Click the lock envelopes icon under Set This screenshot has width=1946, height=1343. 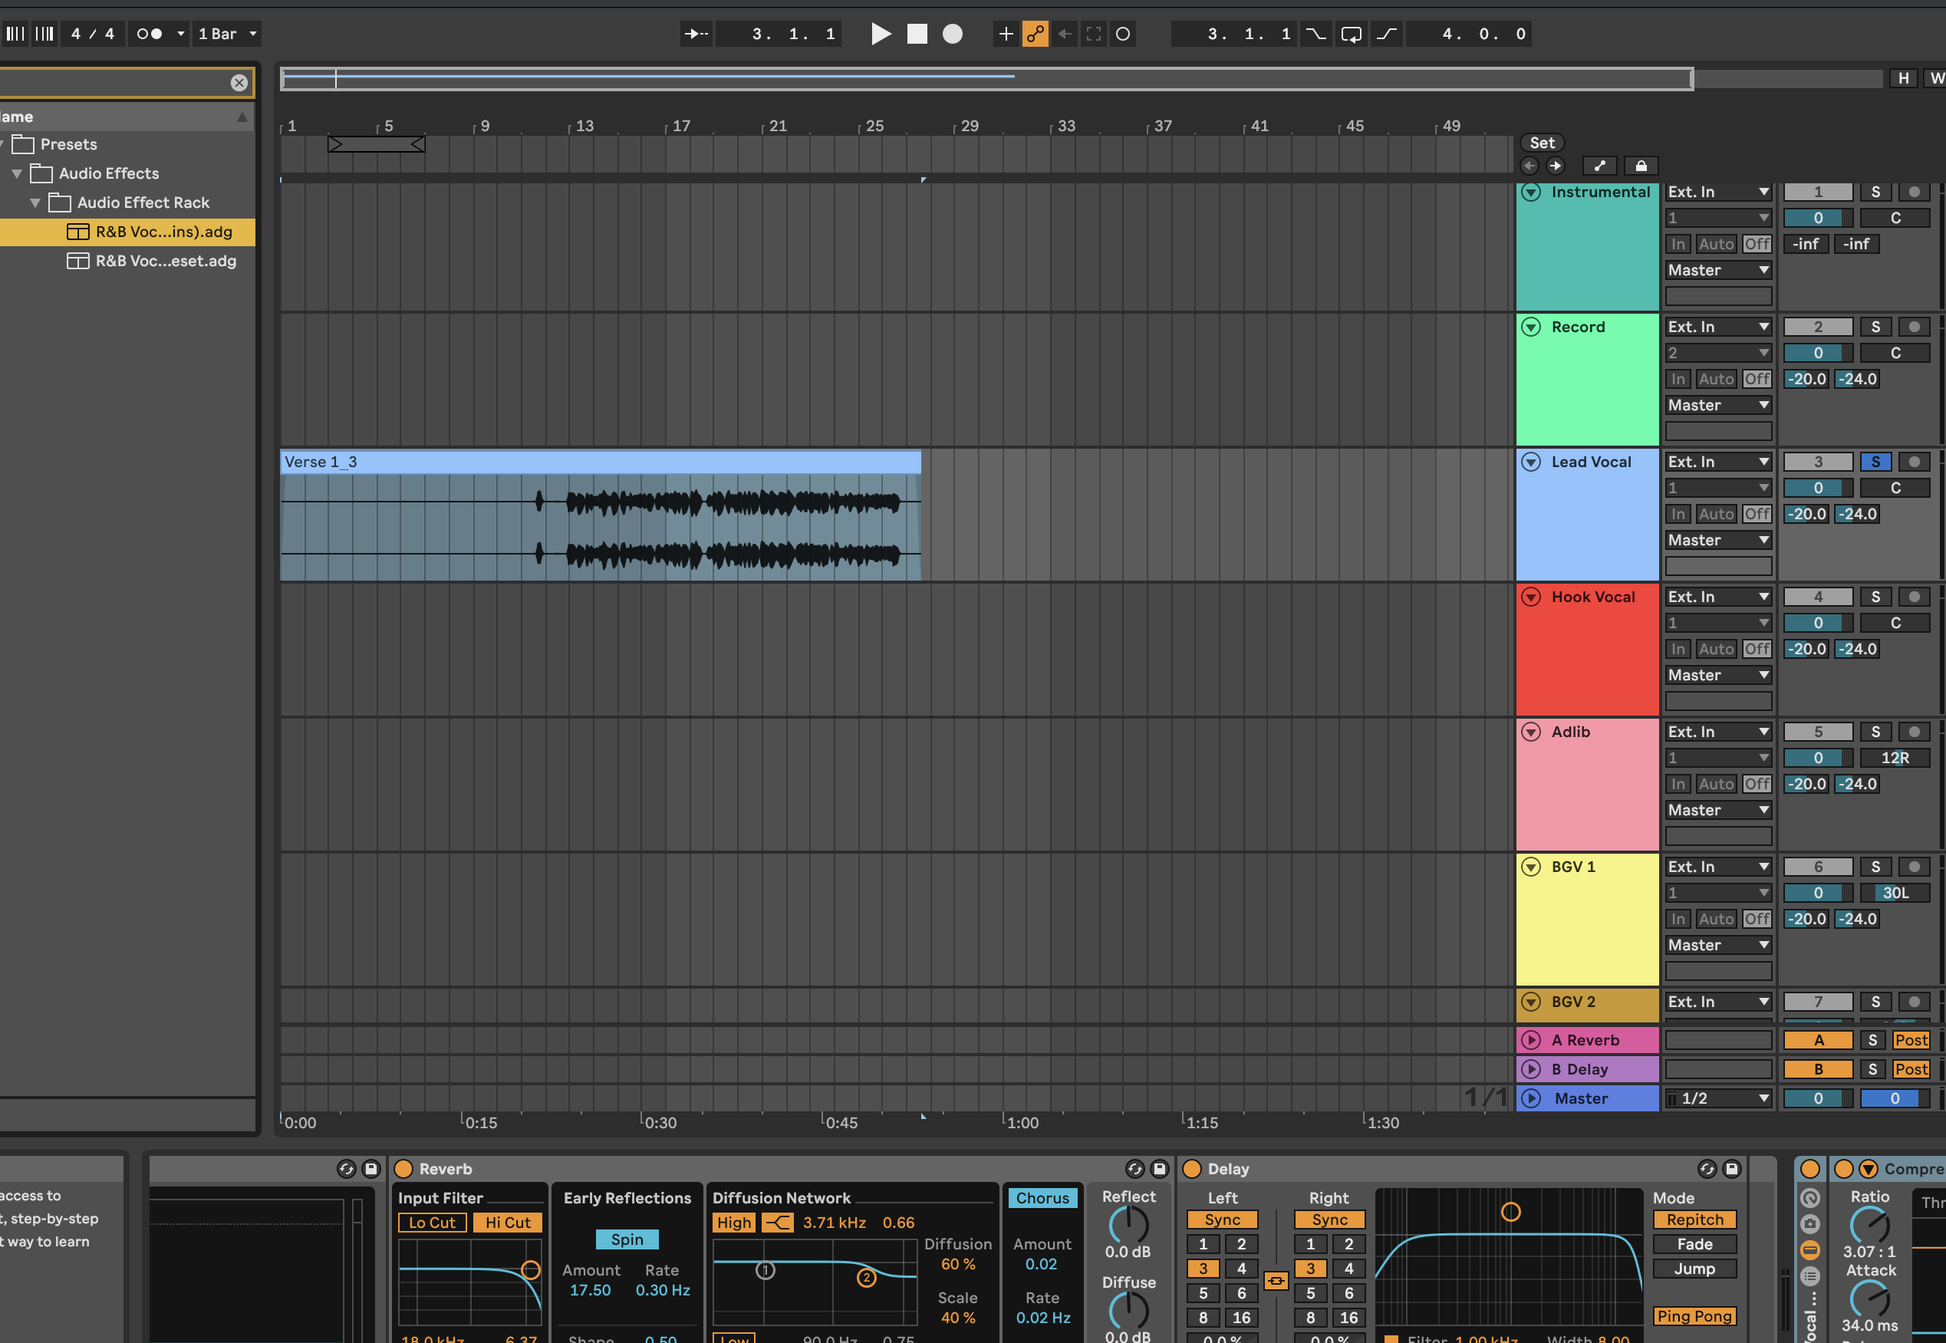1641,166
